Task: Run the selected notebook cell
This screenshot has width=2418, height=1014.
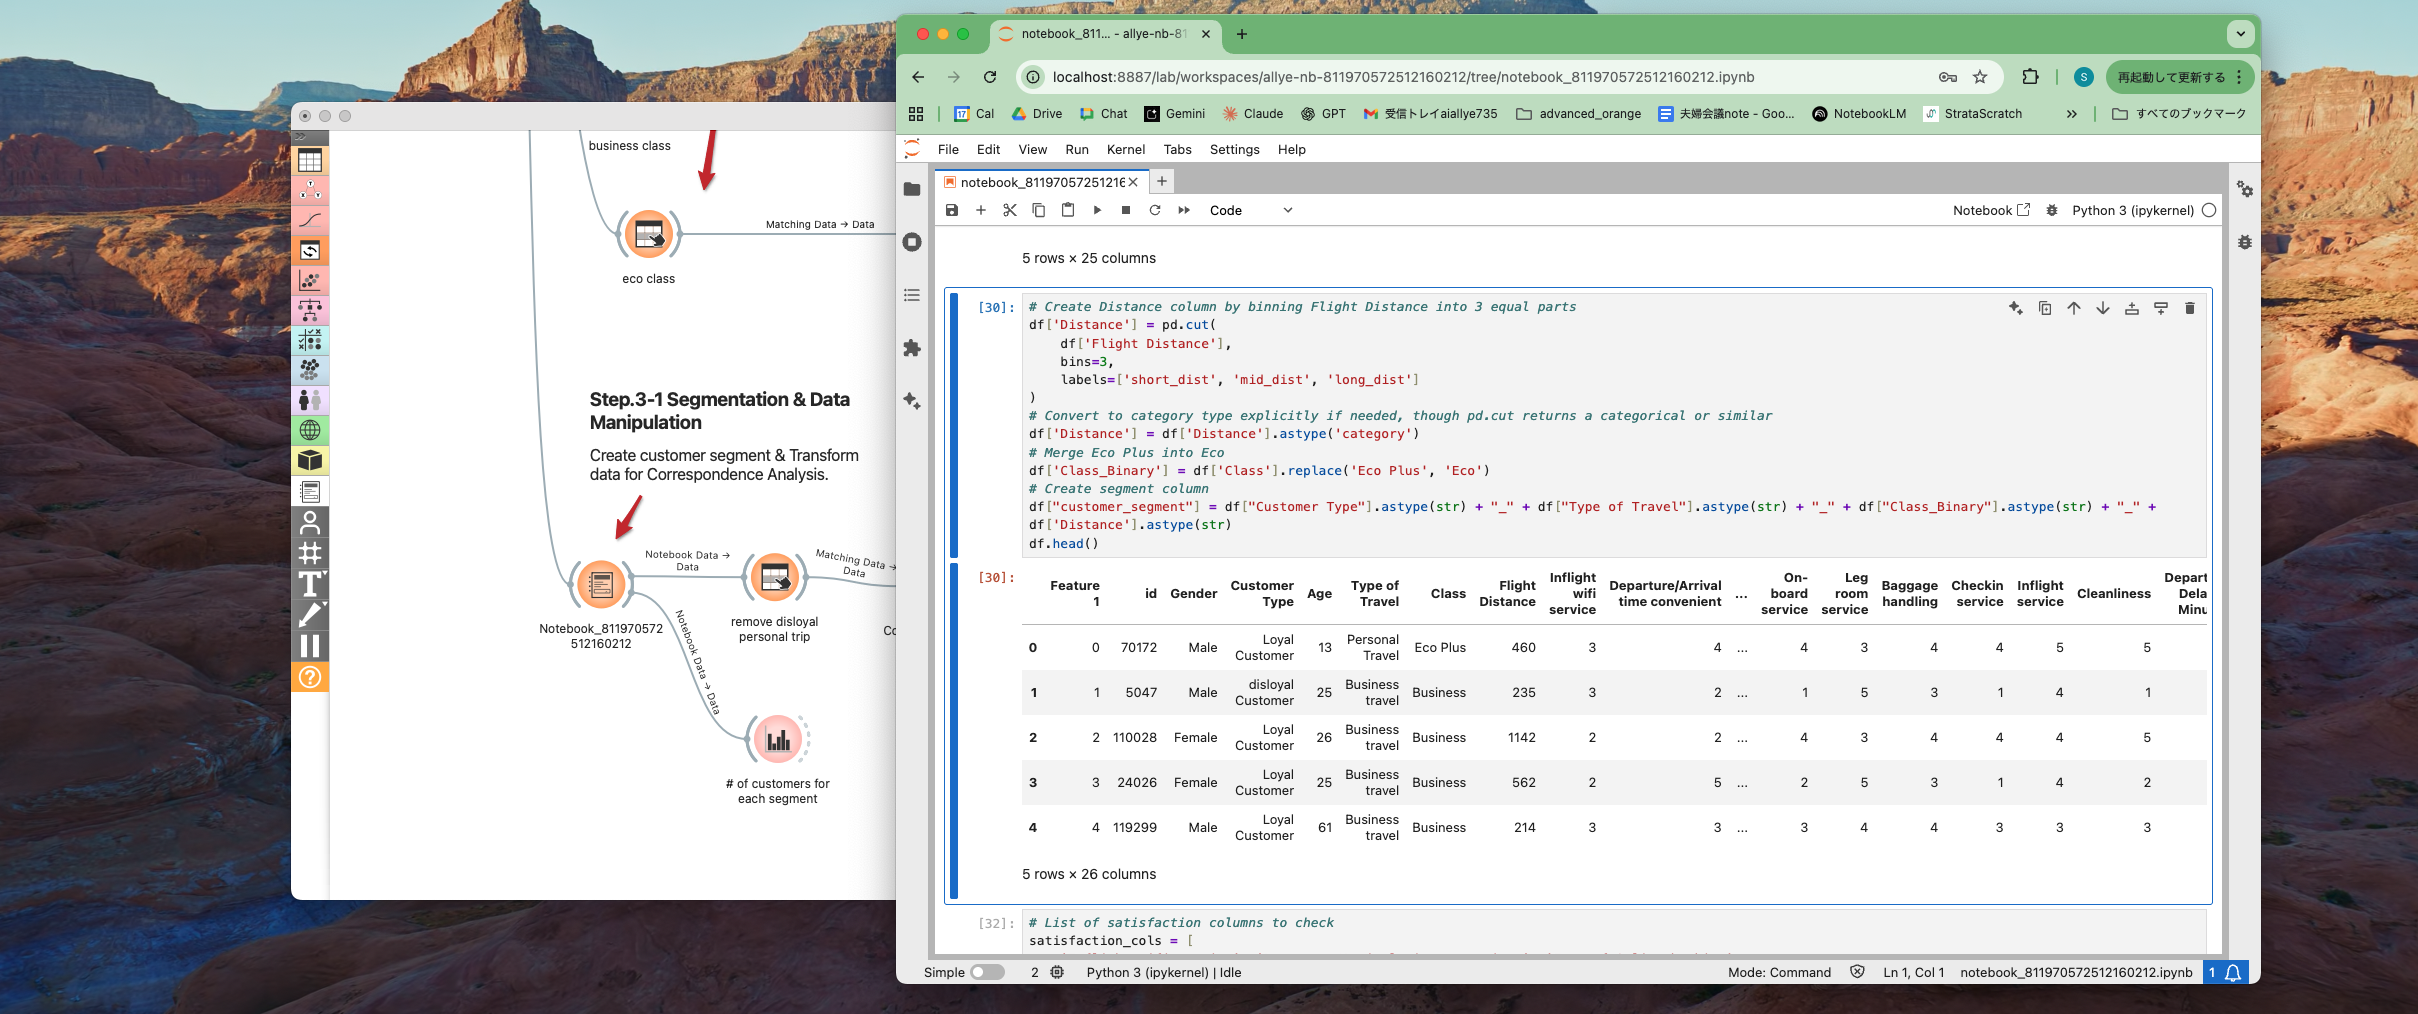Action: (1097, 210)
